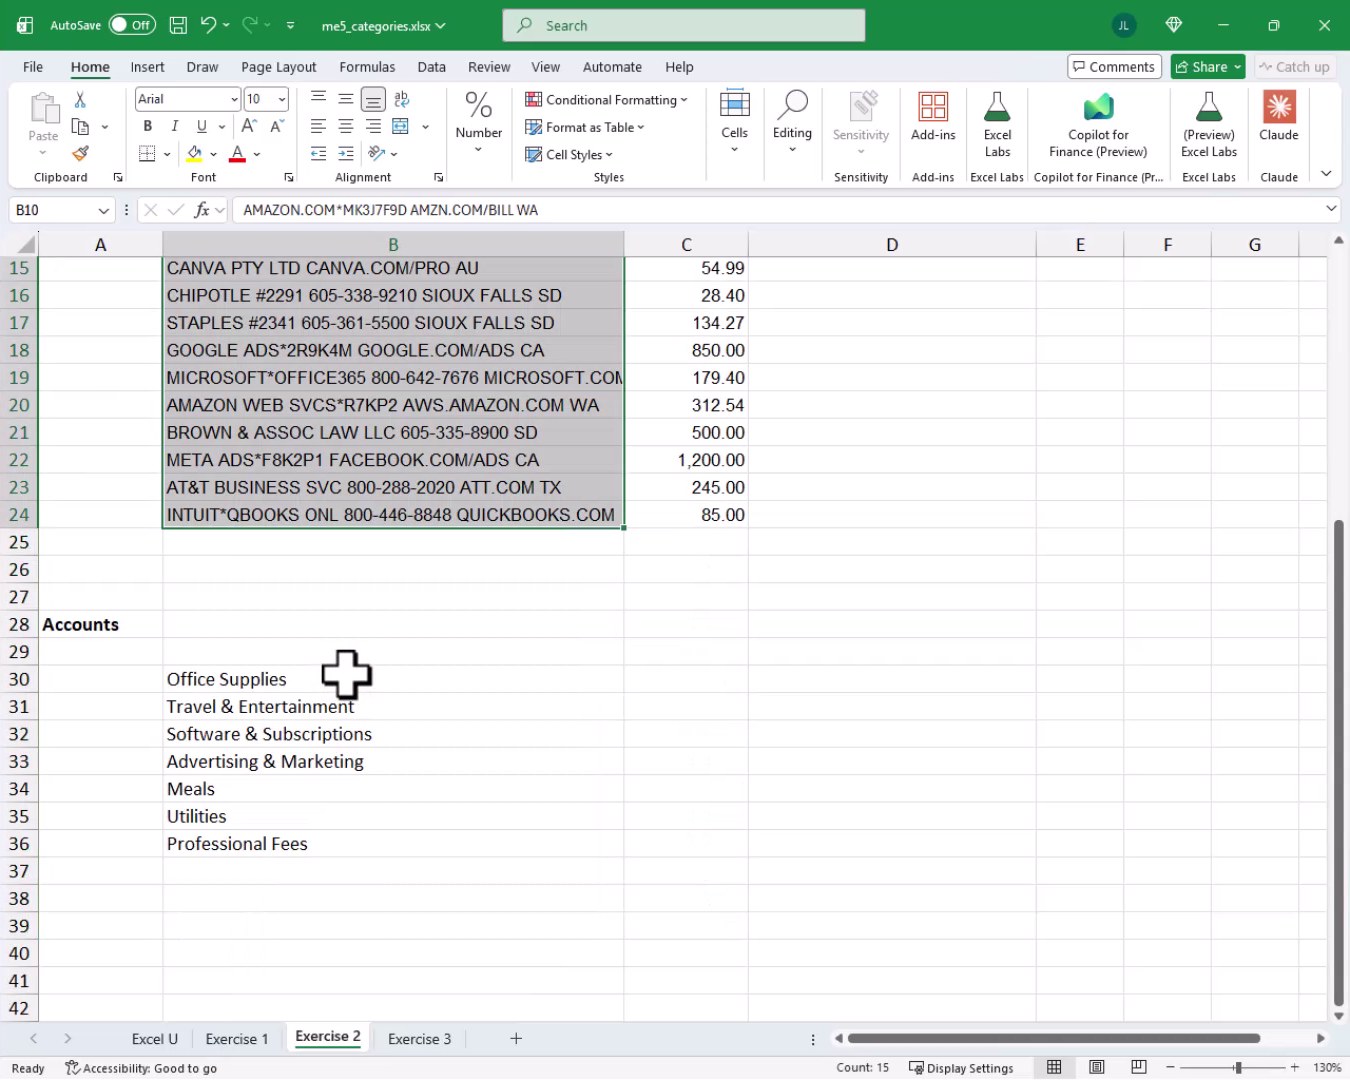Open Conditional Formatting dropdown

607,99
